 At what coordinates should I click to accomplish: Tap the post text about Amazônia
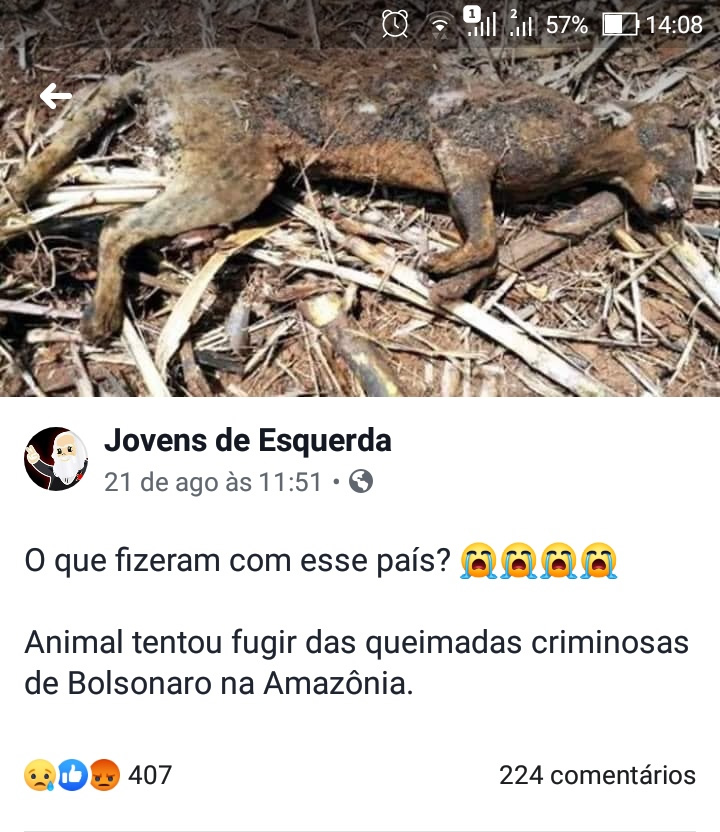[x=357, y=662]
